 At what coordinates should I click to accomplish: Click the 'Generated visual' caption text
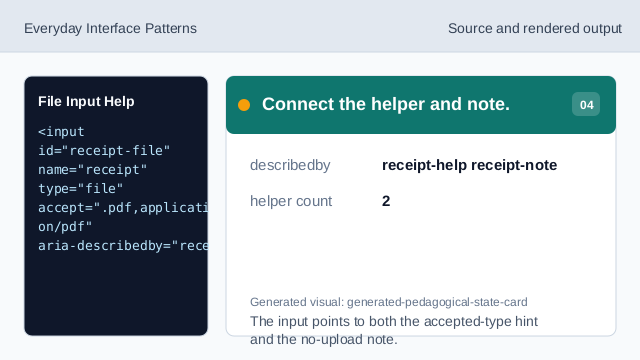[389, 302]
